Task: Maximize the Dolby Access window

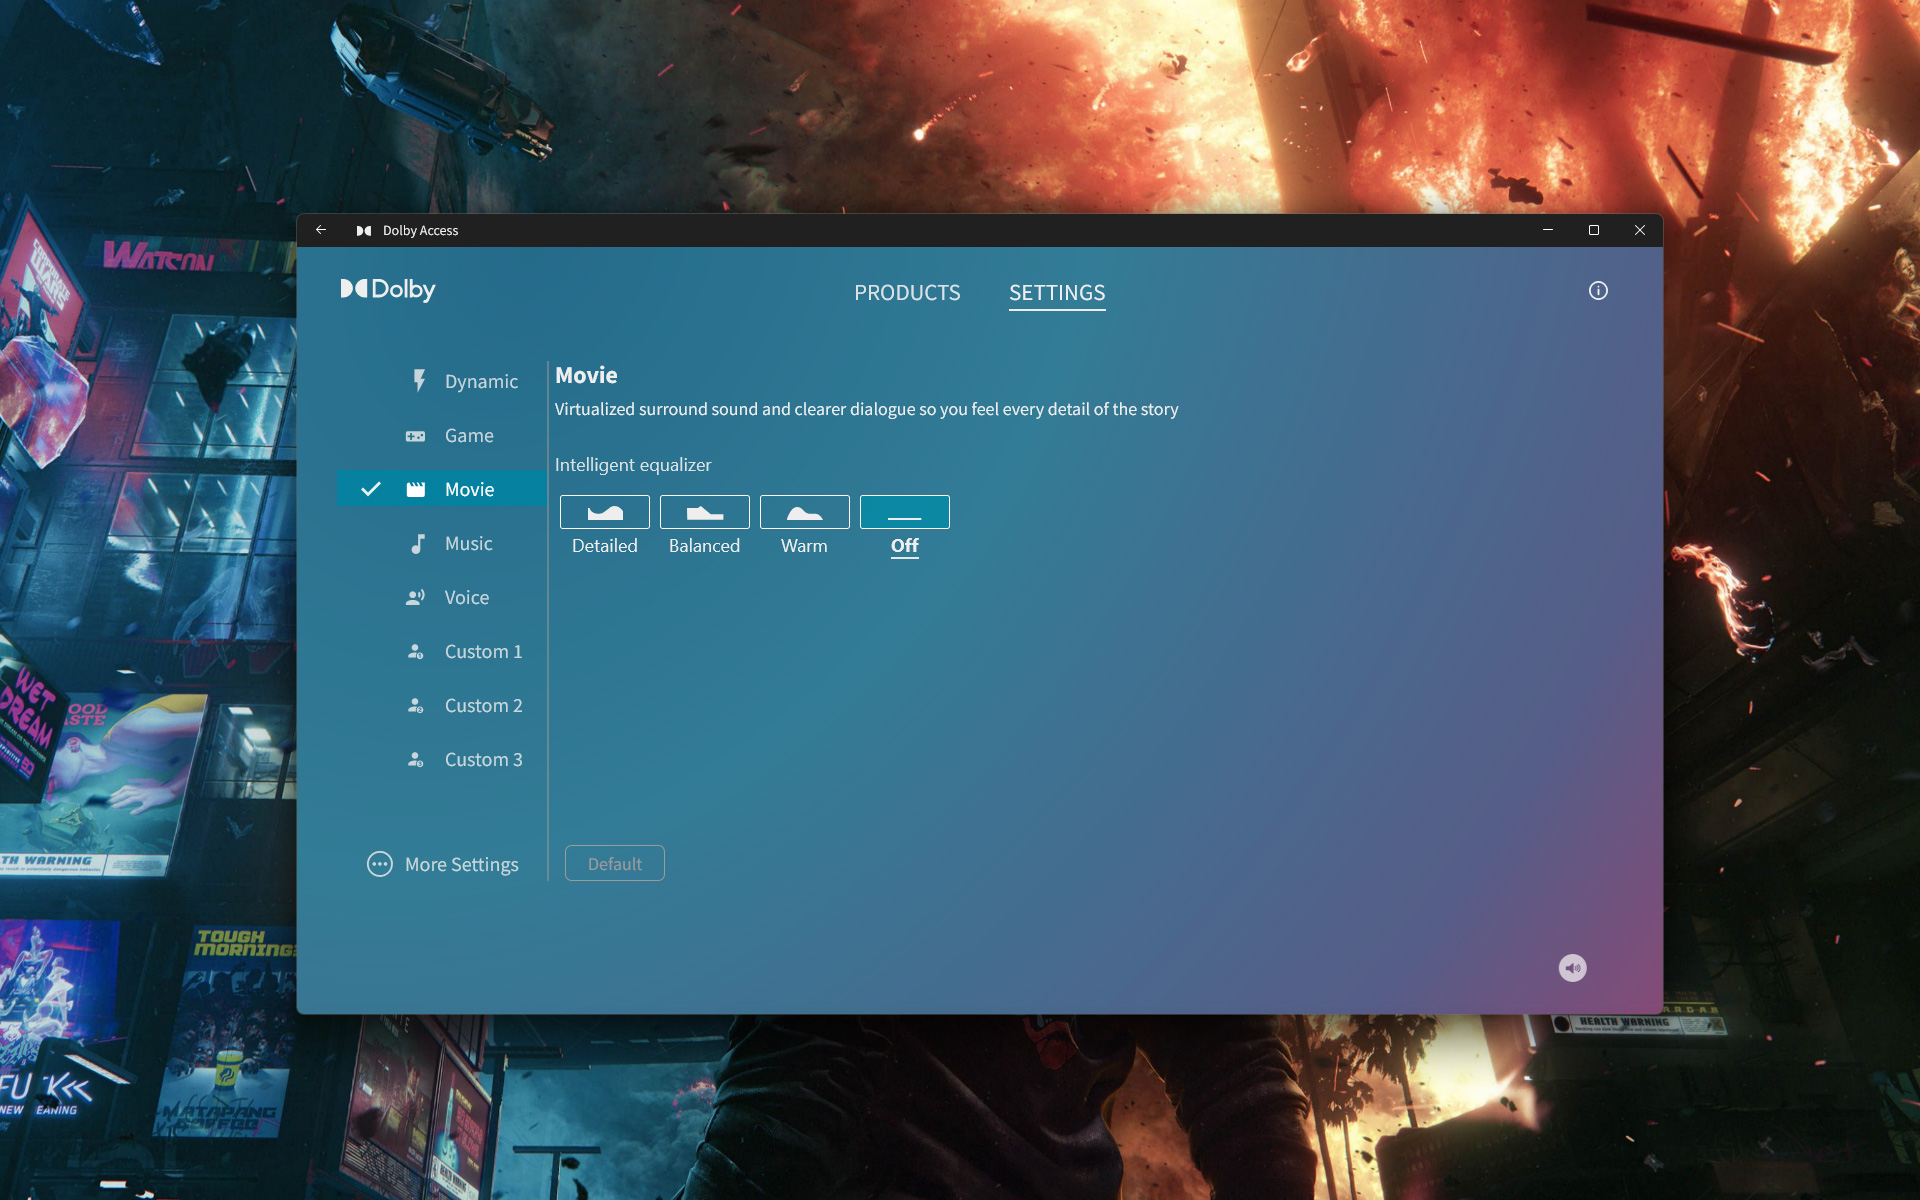Action: pyautogui.click(x=1594, y=230)
